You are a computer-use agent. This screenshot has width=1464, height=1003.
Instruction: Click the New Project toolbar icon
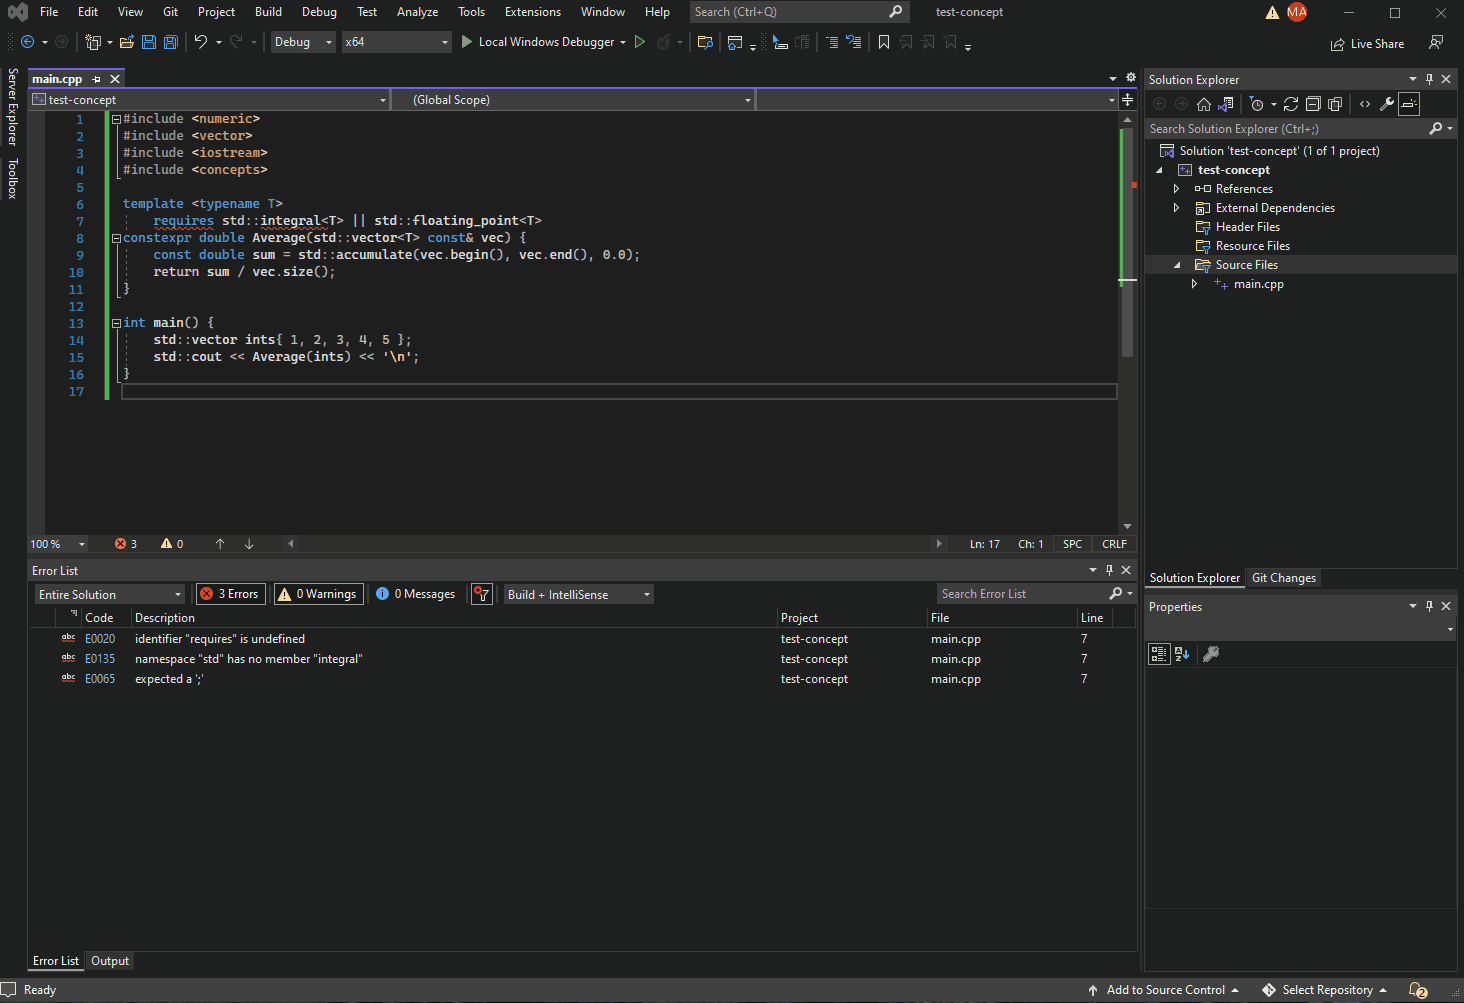point(93,42)
